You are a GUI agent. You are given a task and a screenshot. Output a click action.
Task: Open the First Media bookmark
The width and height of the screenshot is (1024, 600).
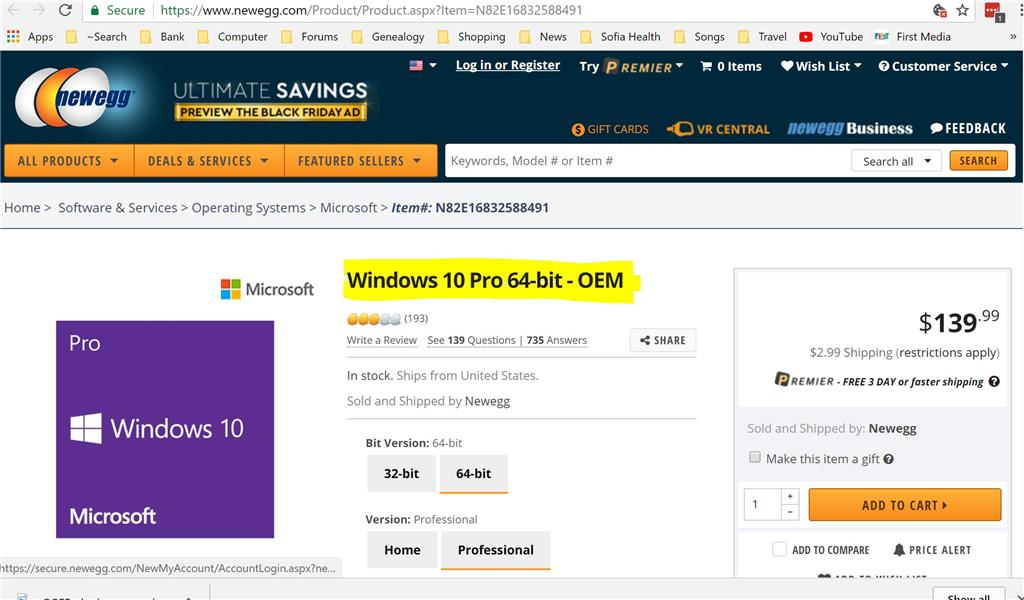[x=912, y=37]
